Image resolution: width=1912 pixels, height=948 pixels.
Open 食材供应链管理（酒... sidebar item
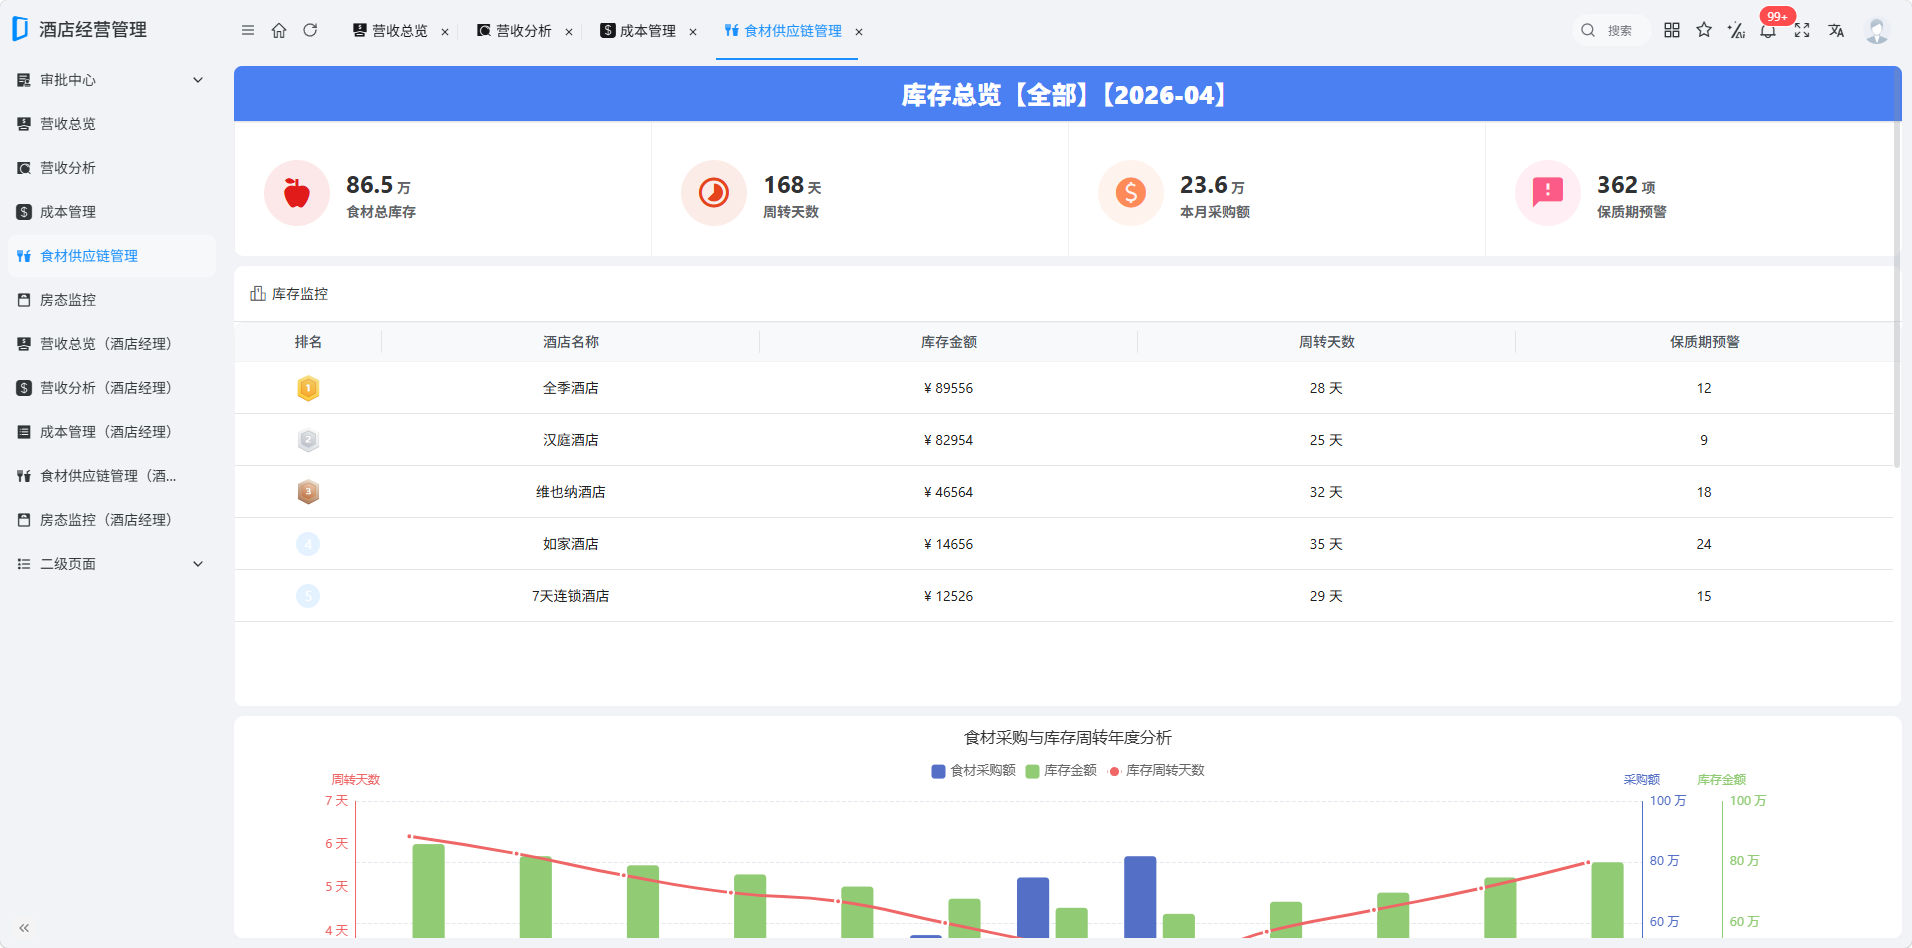111,476
